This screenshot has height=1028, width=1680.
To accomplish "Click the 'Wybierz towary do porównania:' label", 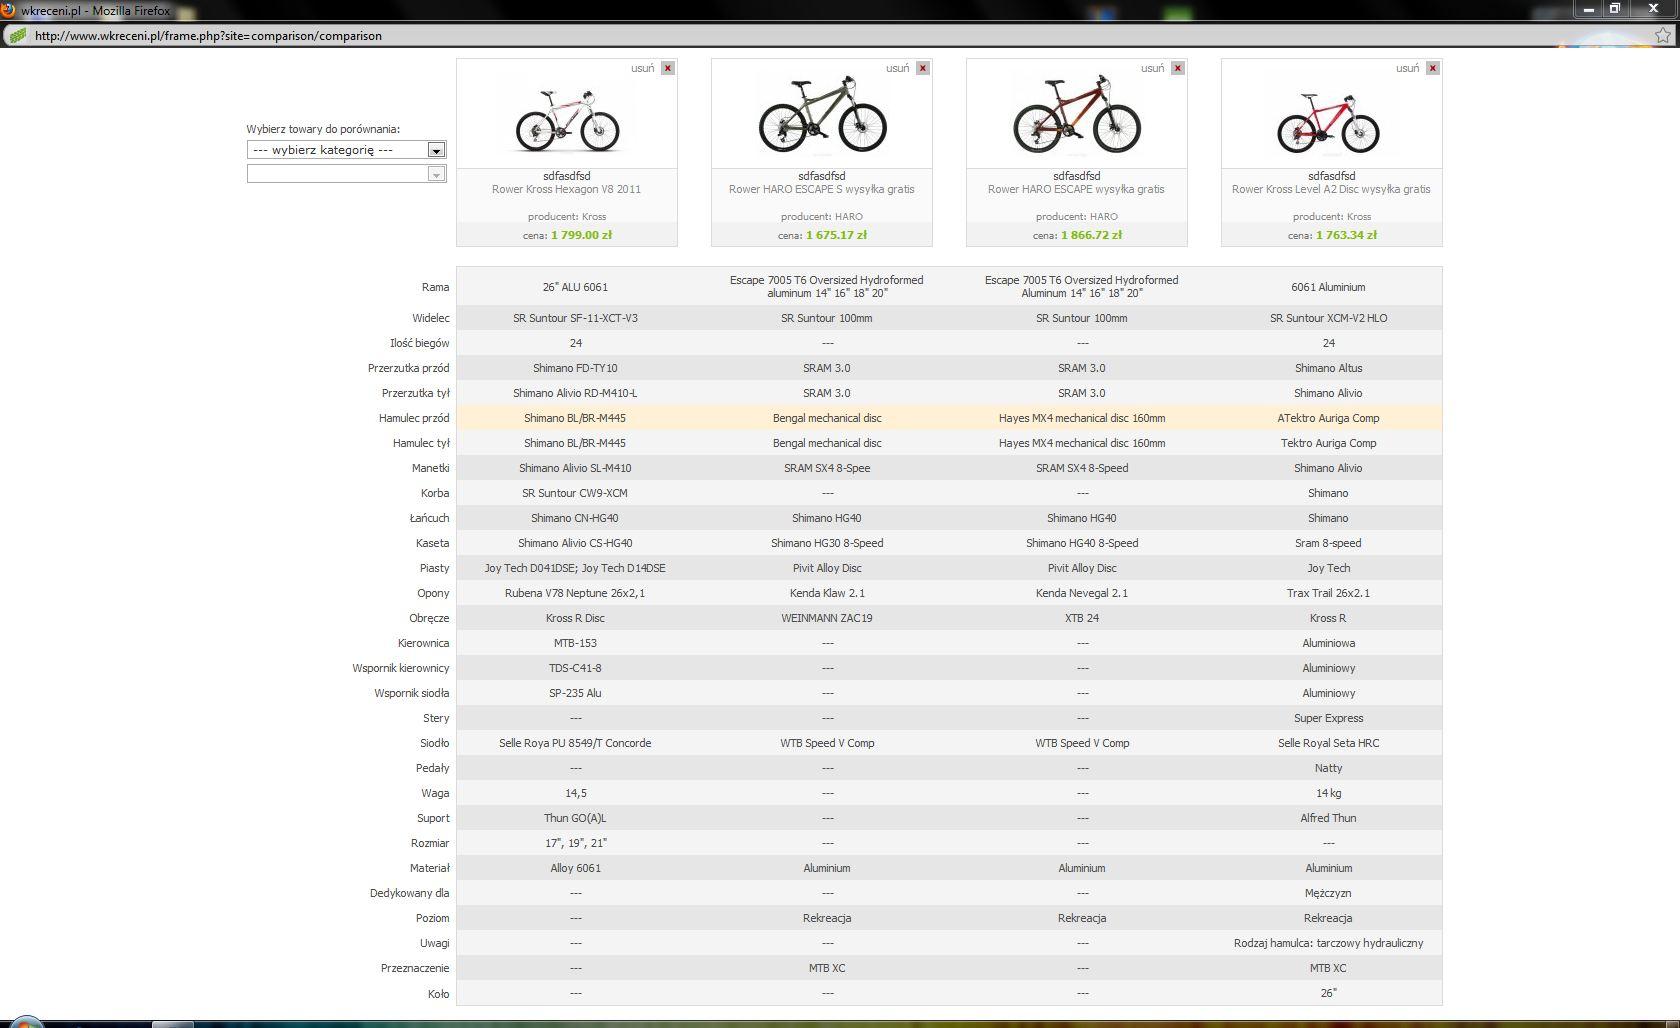I will click(x=323, y=129).
